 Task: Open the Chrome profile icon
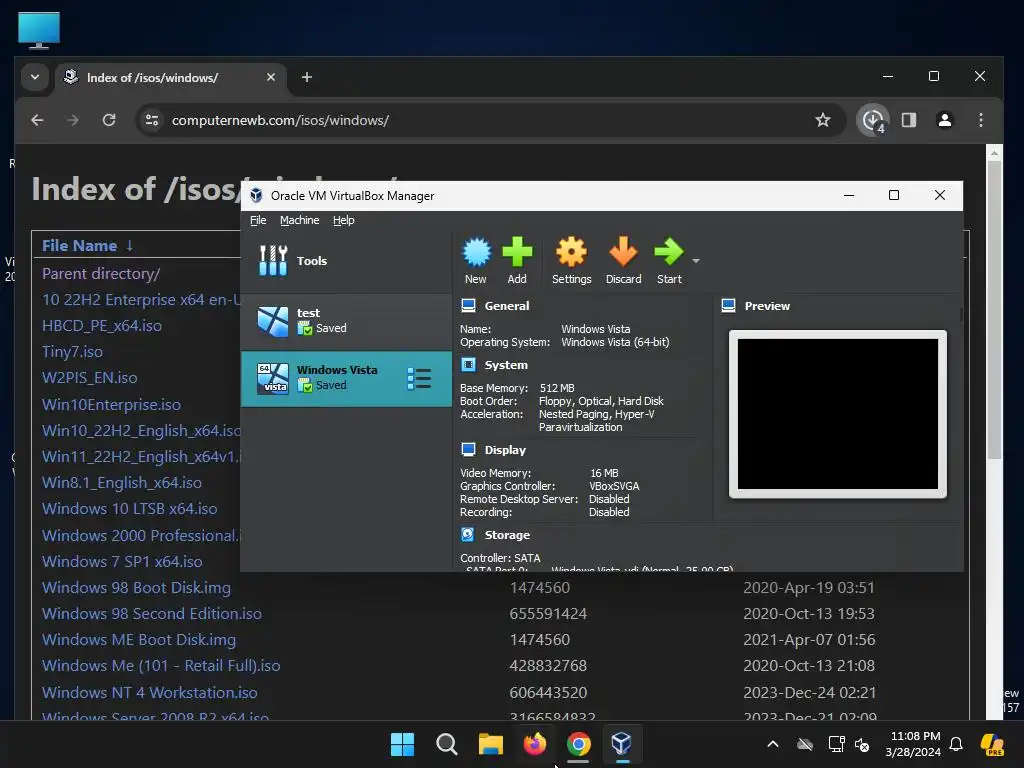pyautogui.click(x=944, y=120)
